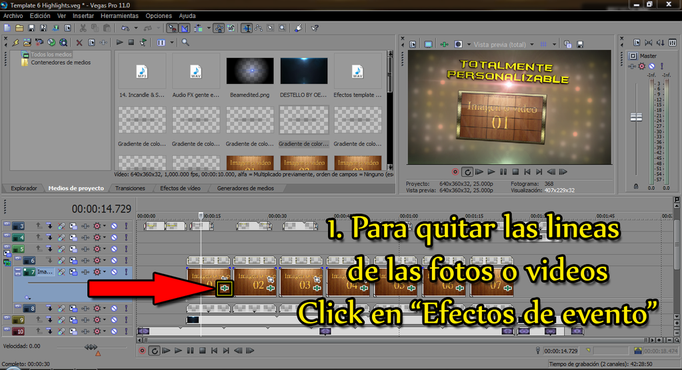Open Master bus audio properties icon

point(637,43)
